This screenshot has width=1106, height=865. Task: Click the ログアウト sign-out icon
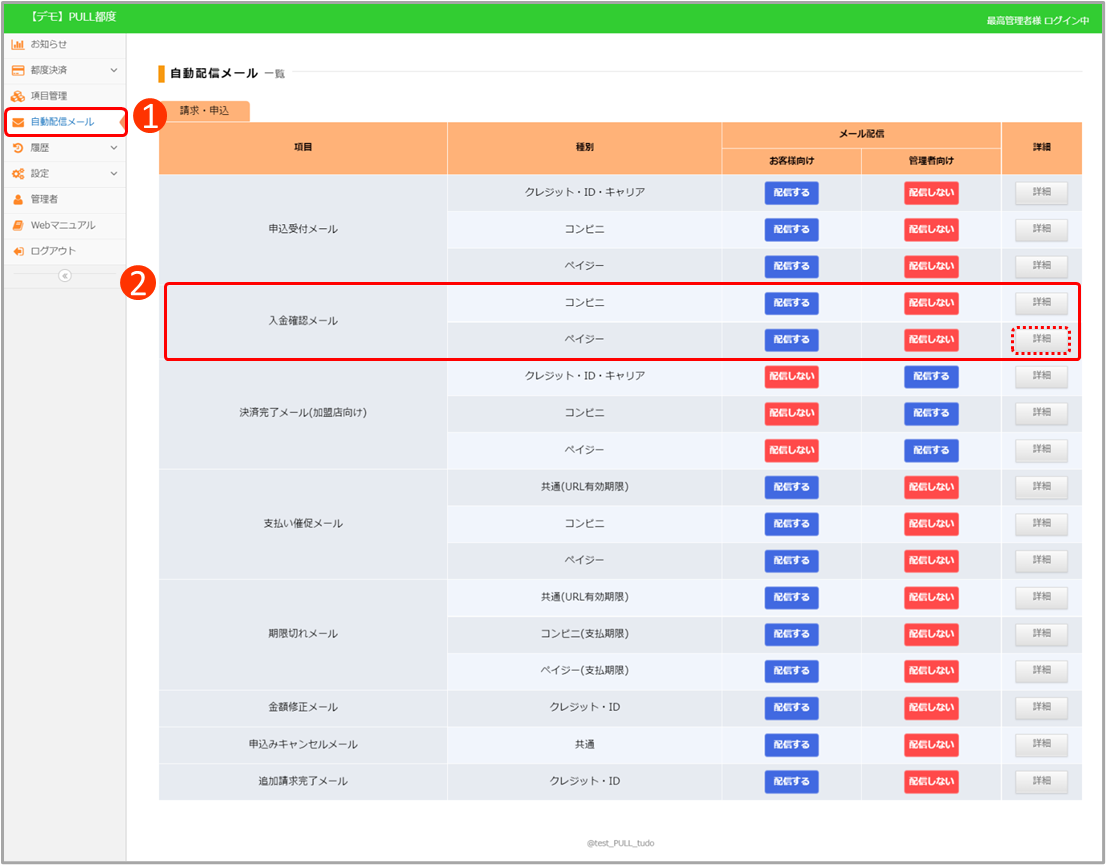point(18,251)
